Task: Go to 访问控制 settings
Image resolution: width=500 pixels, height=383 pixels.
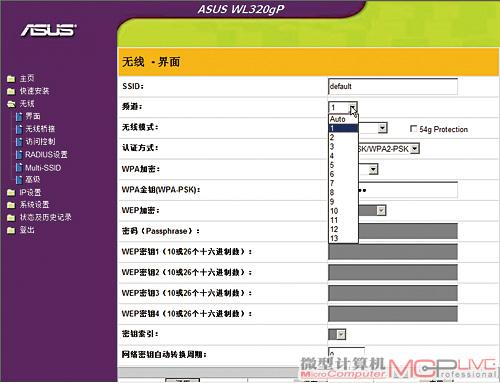Action: click(40, 142)
